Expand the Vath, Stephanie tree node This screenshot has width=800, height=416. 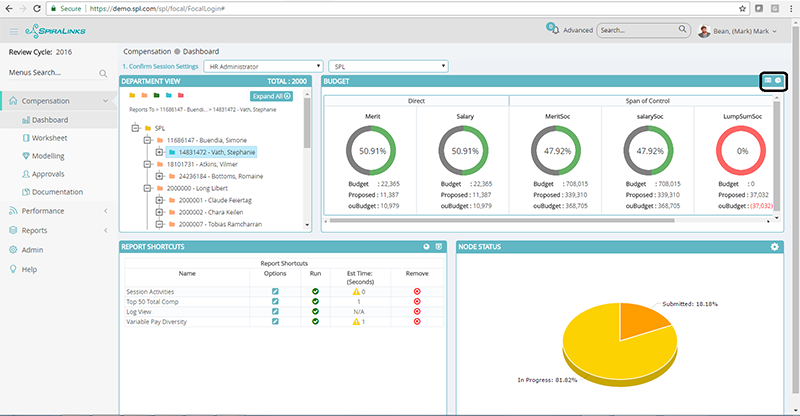click(159, 152)
